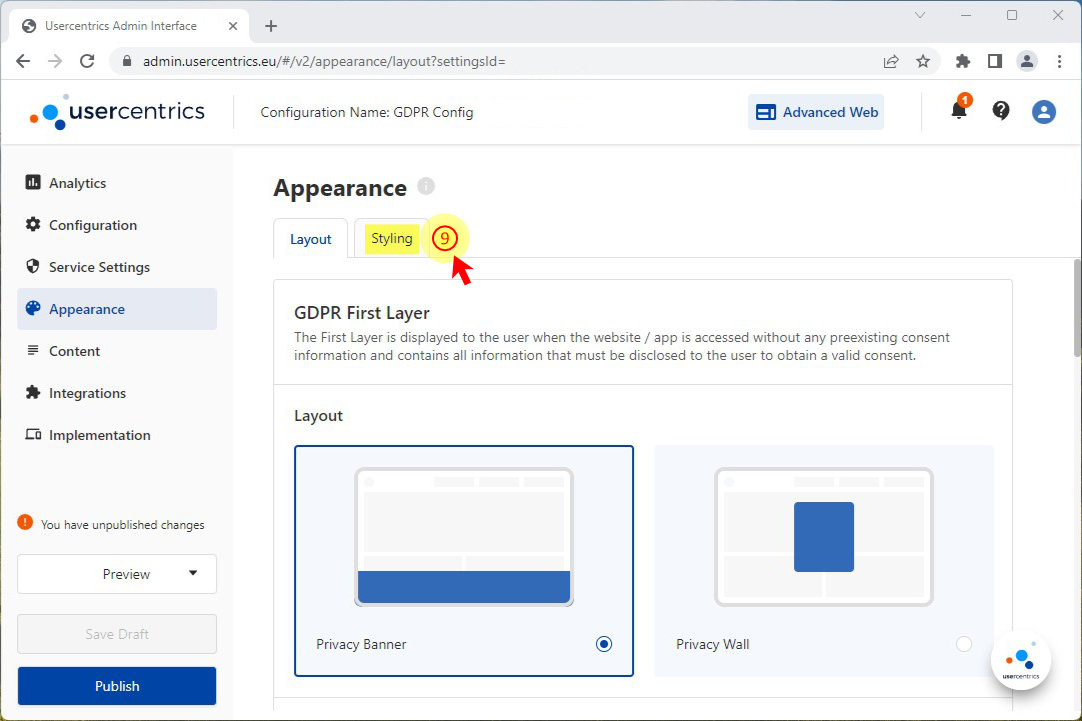Click the browser address bar
The width and height of the screenshot is (1082, 721).
[500, 61]
